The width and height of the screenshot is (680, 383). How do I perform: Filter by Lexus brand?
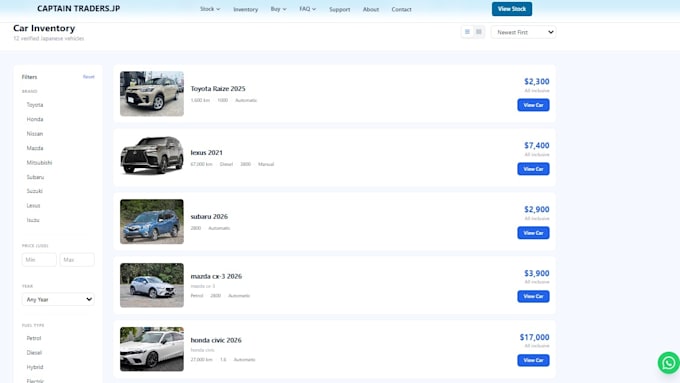(33, 205)
